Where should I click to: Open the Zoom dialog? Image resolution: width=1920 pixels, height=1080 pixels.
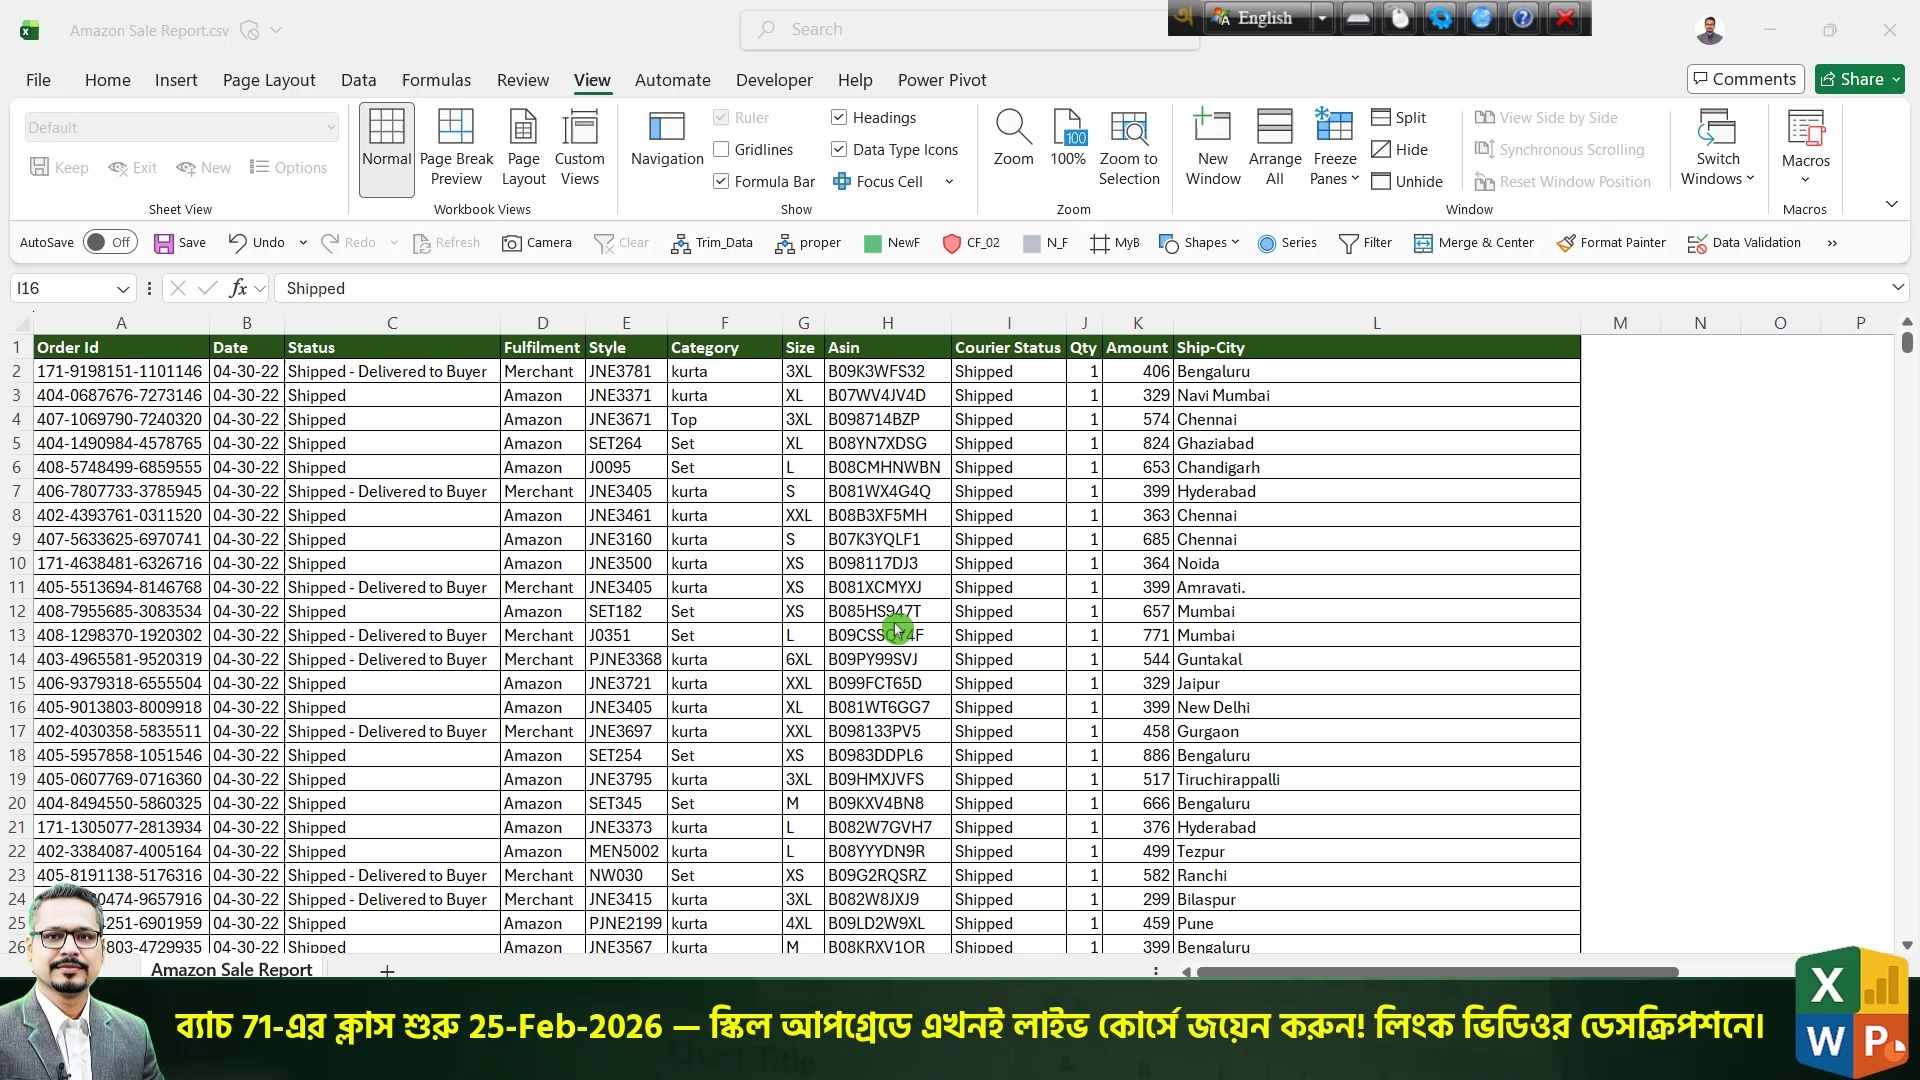click(x=1013, y=139)
